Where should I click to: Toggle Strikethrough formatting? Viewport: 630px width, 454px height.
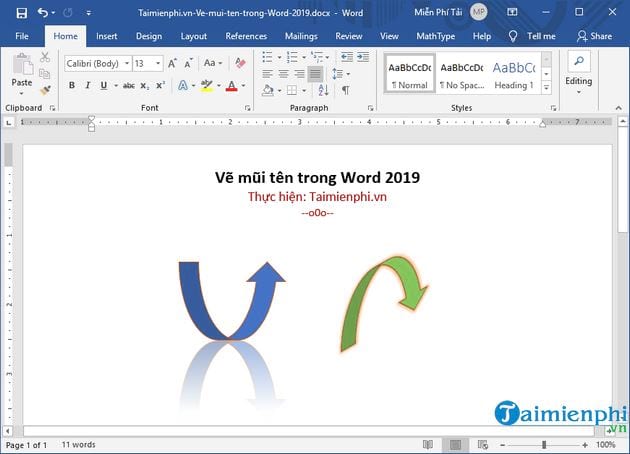click(x=129, y=86)
